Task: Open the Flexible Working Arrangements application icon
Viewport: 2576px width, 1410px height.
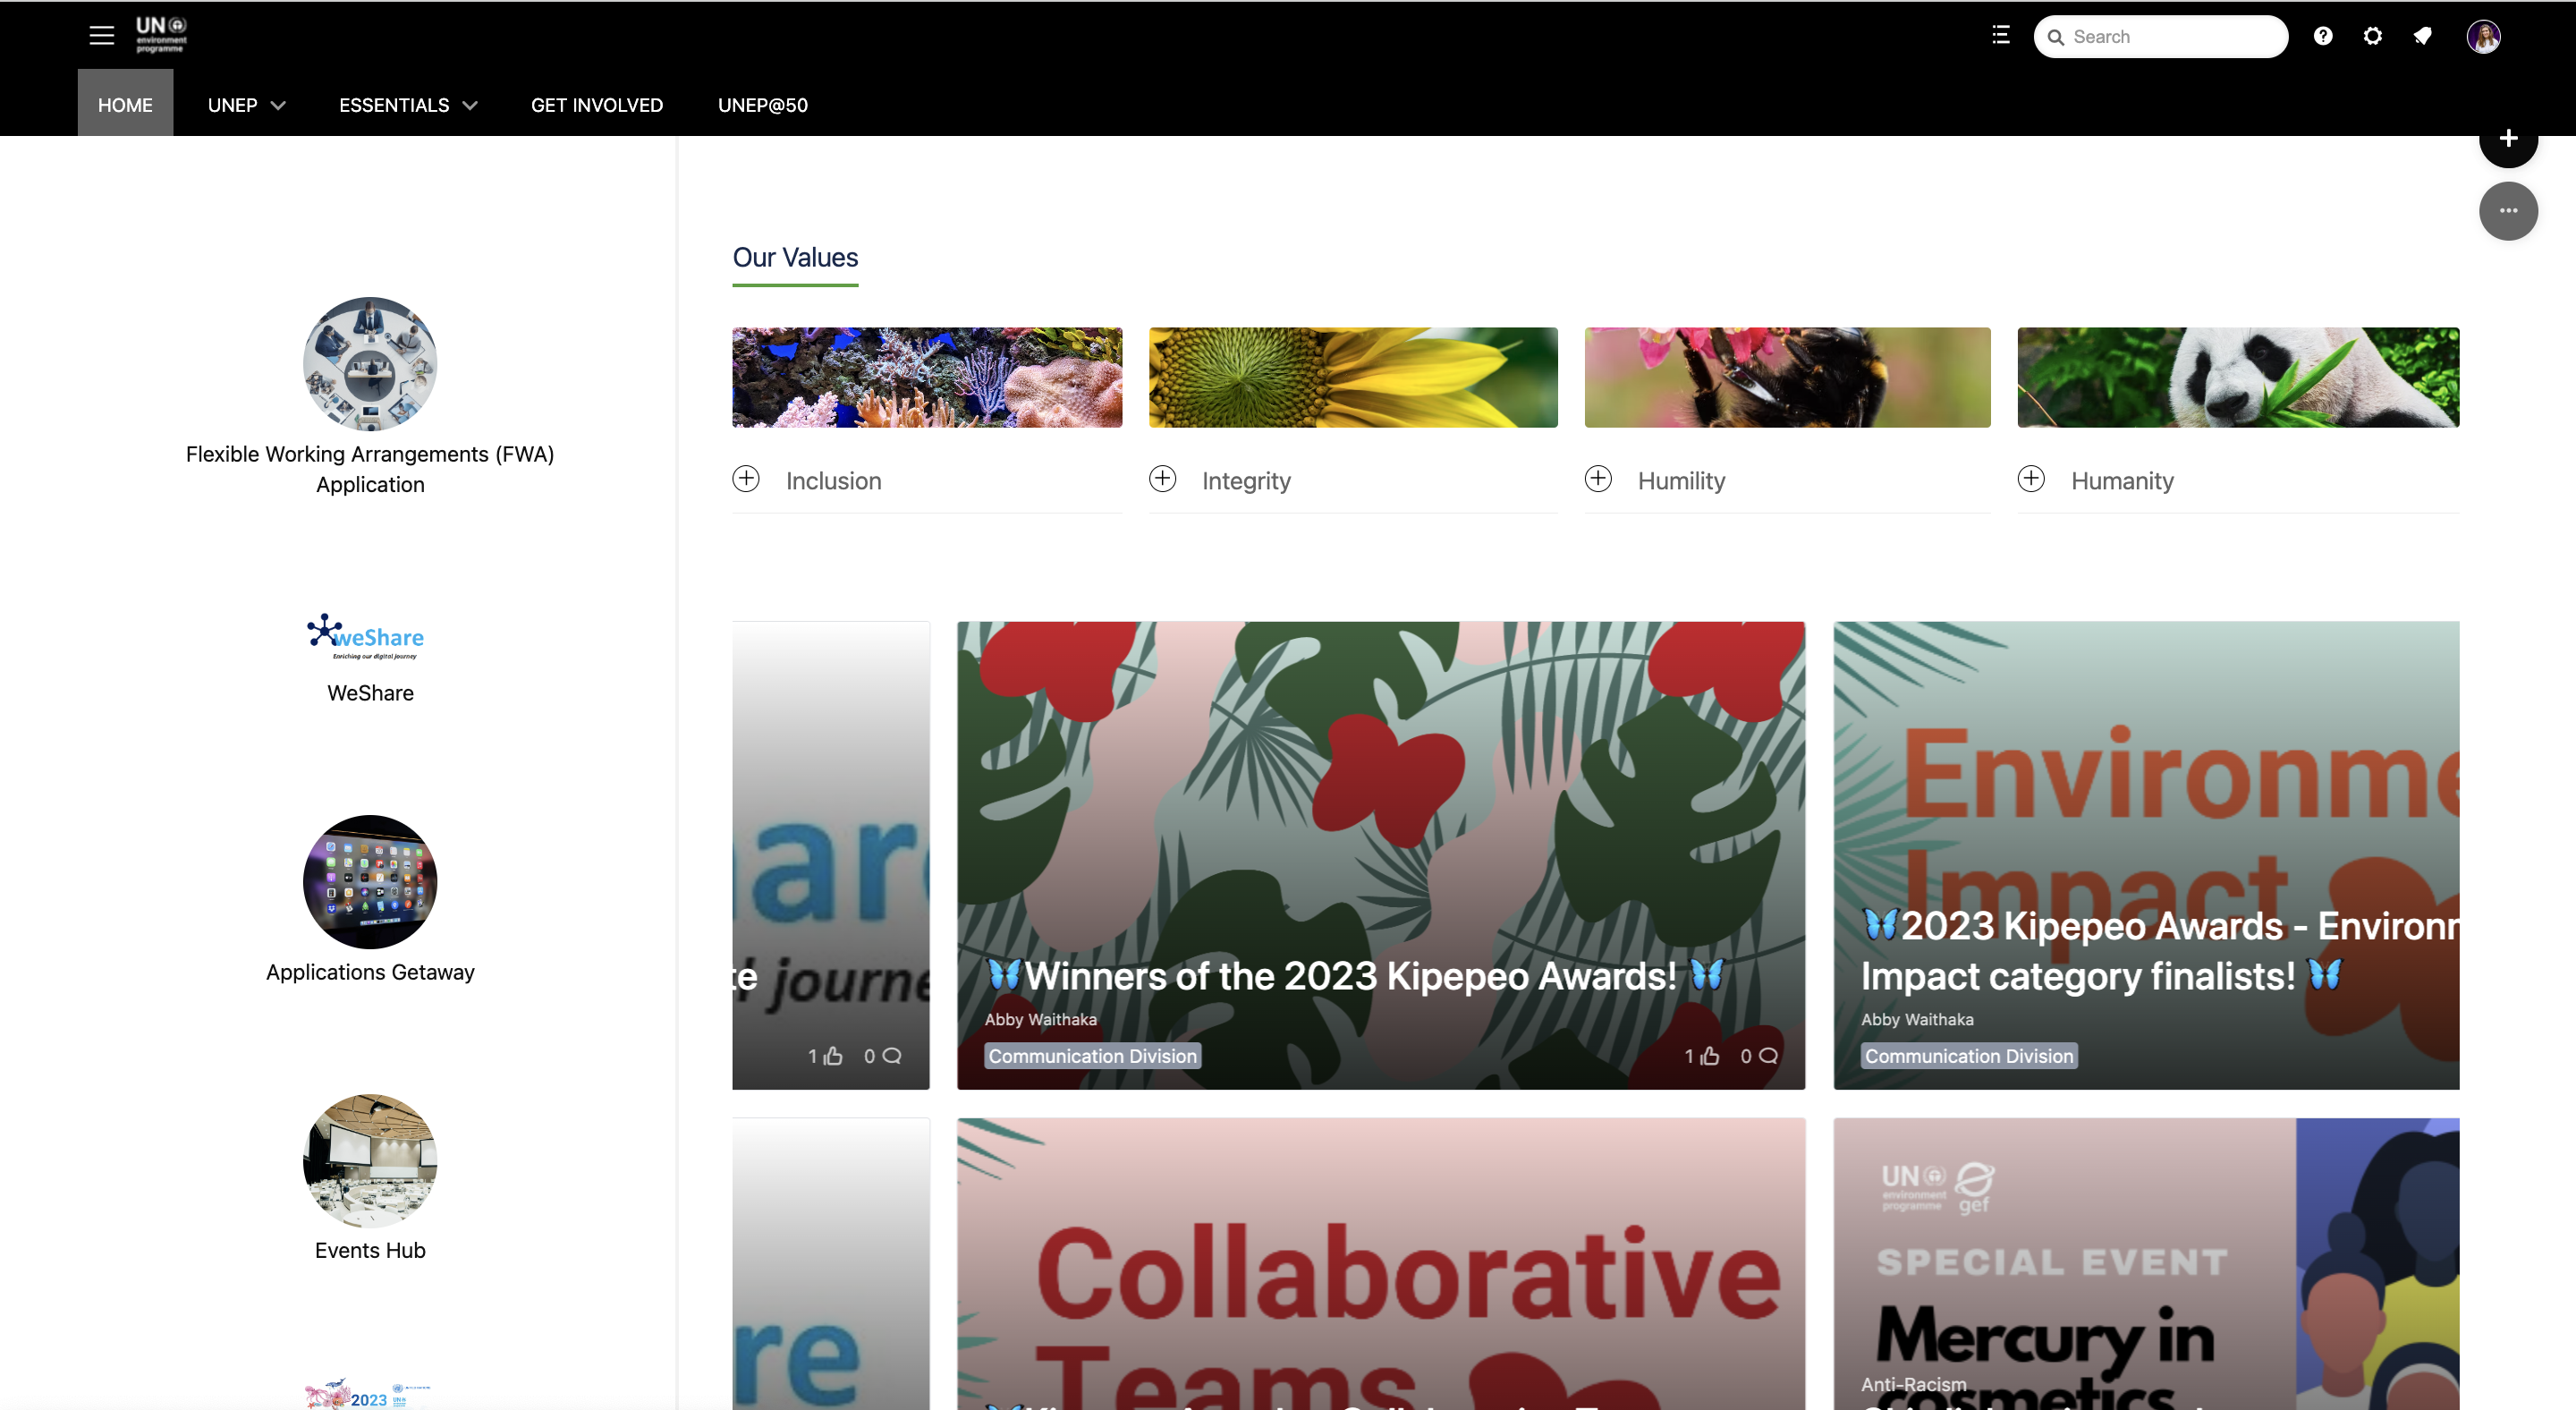Action: pyautogui.click(x=370, y=363)
